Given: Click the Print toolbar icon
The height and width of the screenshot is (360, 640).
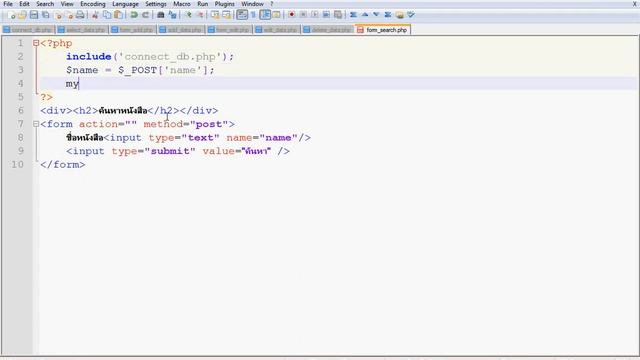Looking at the screenshot, I should (80, 15).
